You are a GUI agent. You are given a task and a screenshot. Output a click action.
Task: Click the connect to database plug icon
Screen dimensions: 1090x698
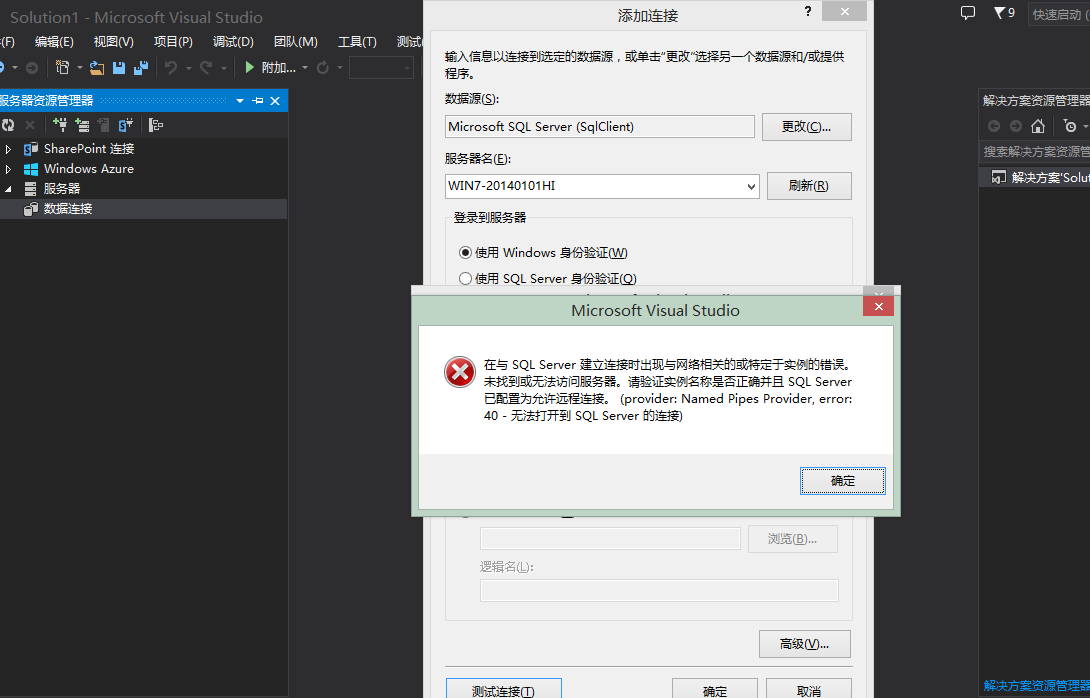click(60, 125)
